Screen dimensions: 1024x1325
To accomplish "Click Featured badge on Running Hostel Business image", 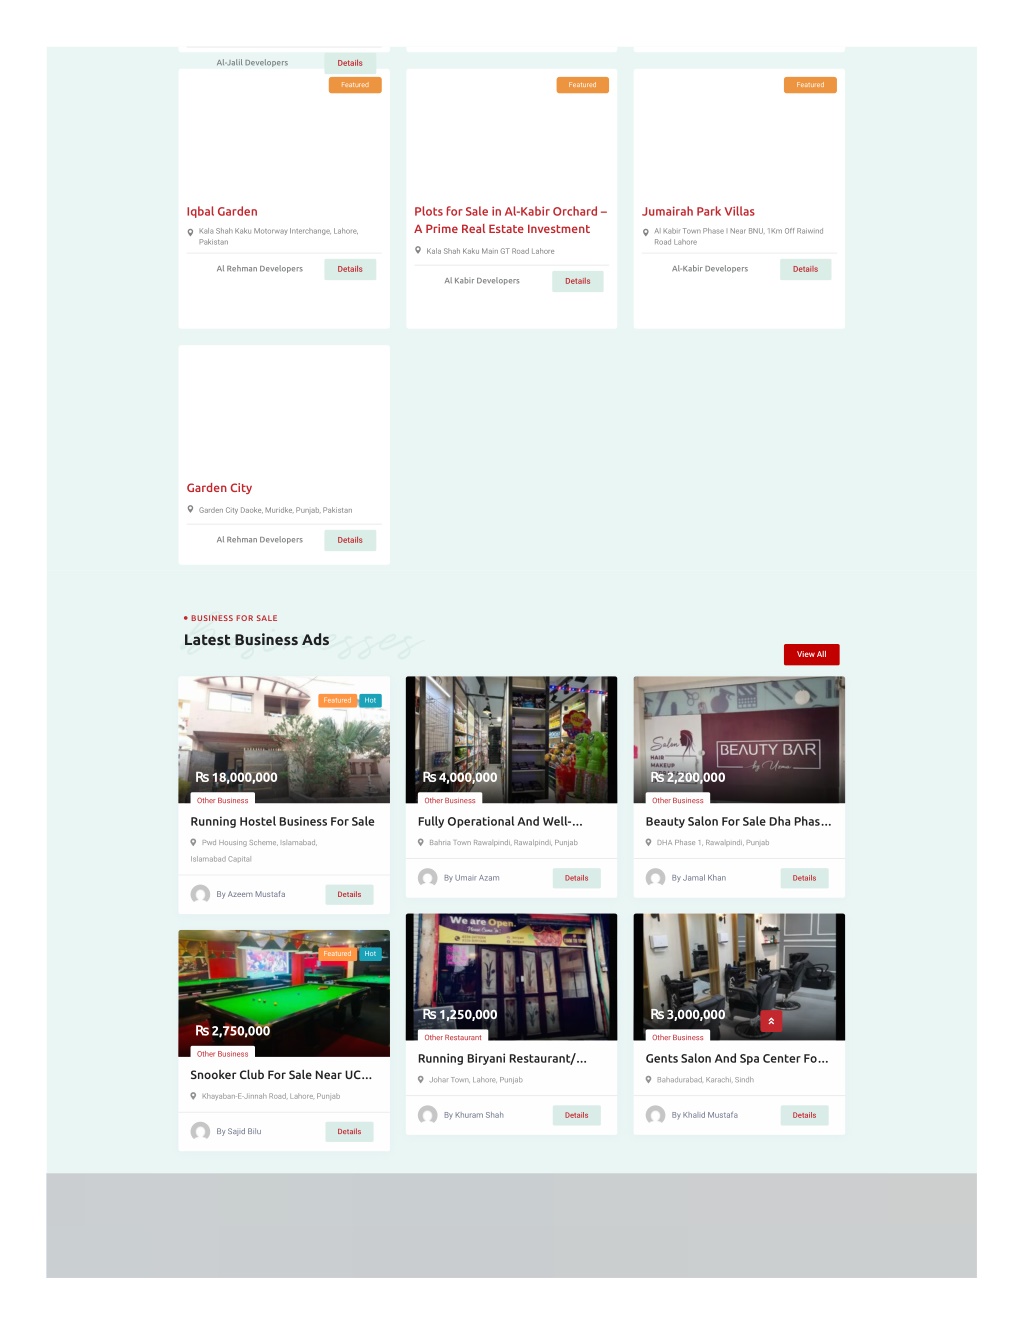I will 338,700.
